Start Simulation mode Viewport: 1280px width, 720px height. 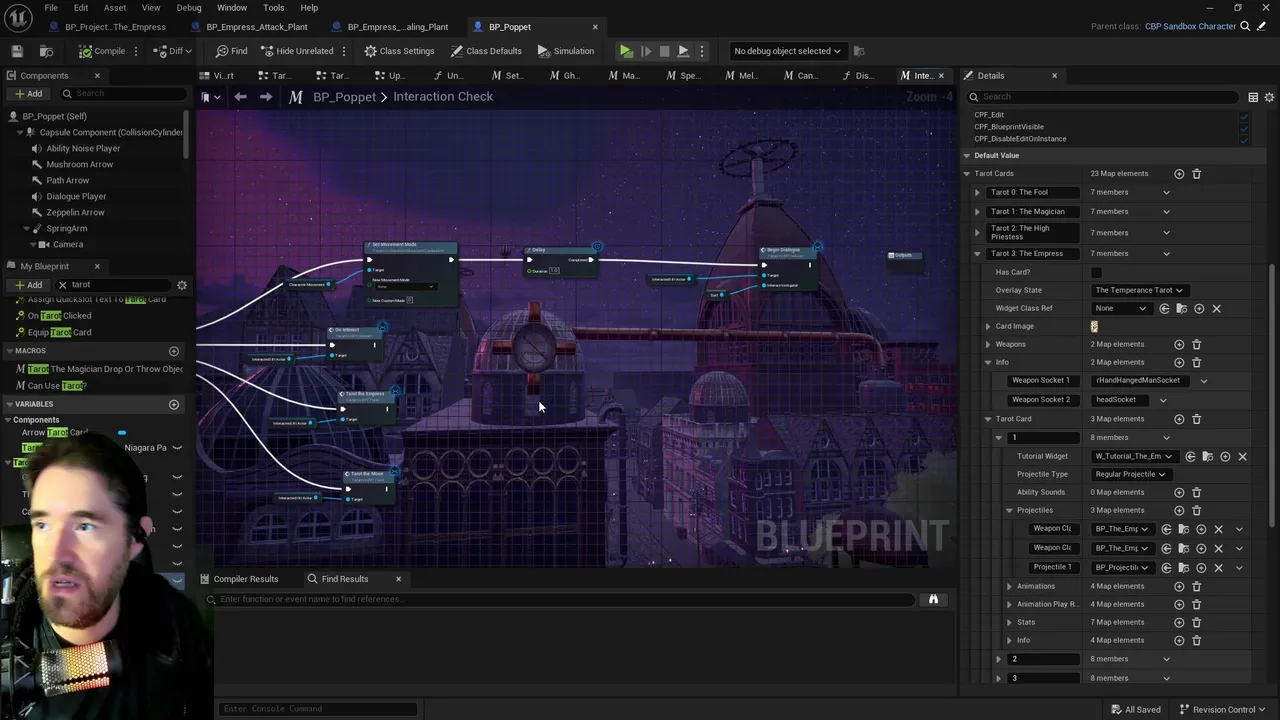point(566,51)
